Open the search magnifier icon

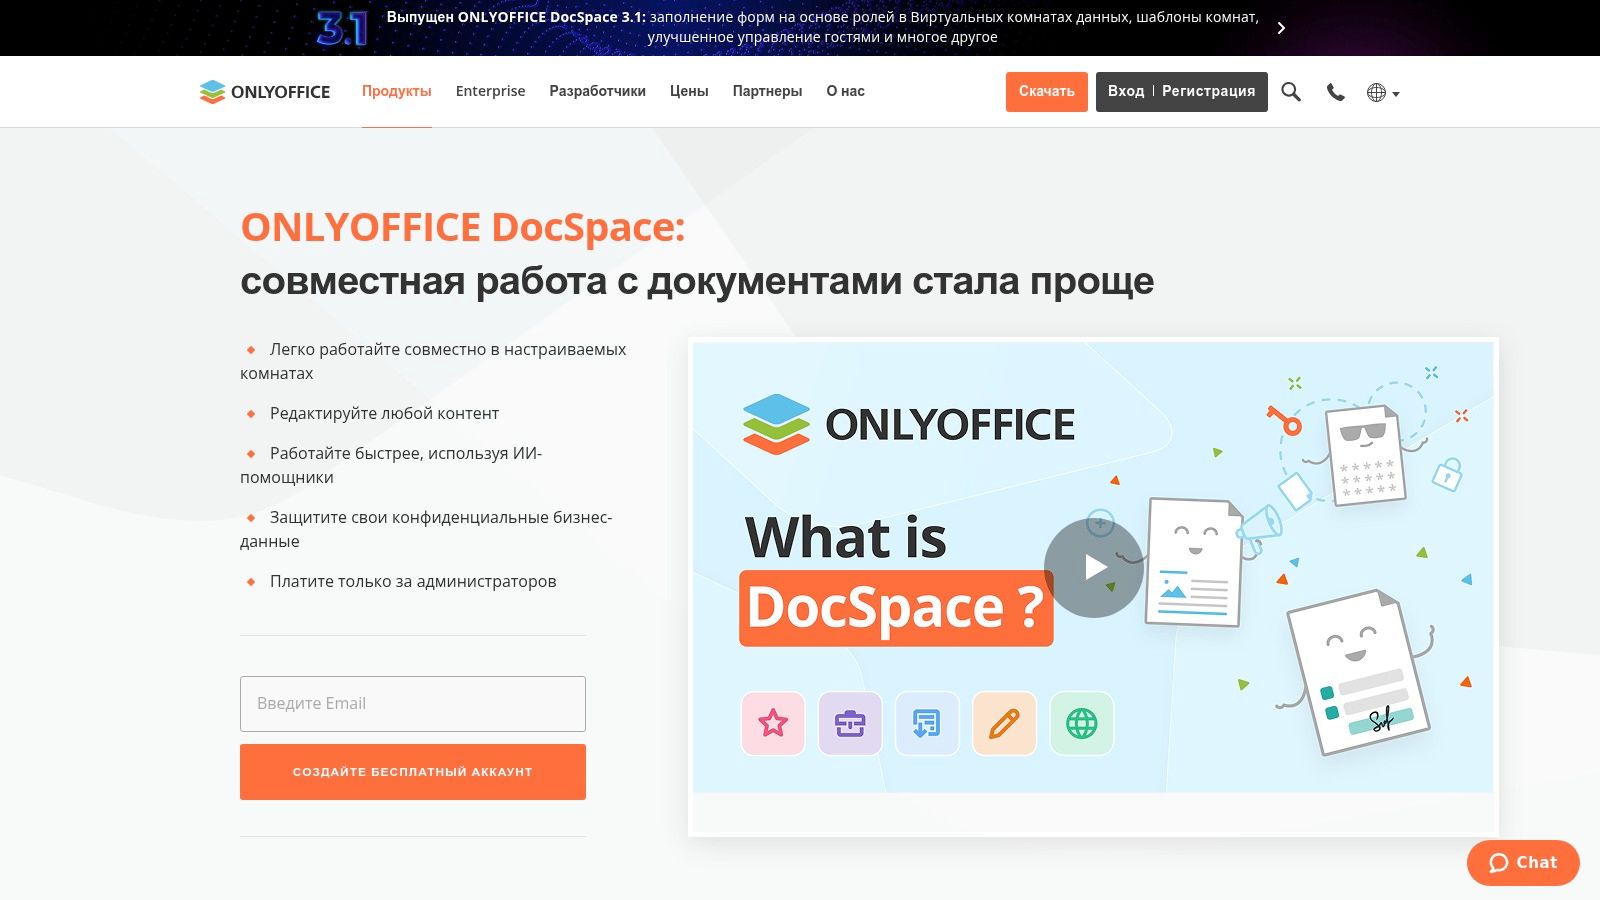click(x=1291, y=92)
